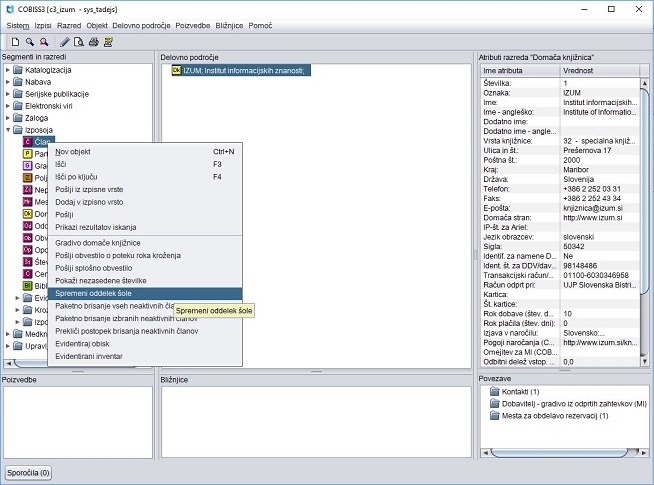The image size is (654, 485).
Task: Click the yellow DK class icon in the tree
Action: 28,214
